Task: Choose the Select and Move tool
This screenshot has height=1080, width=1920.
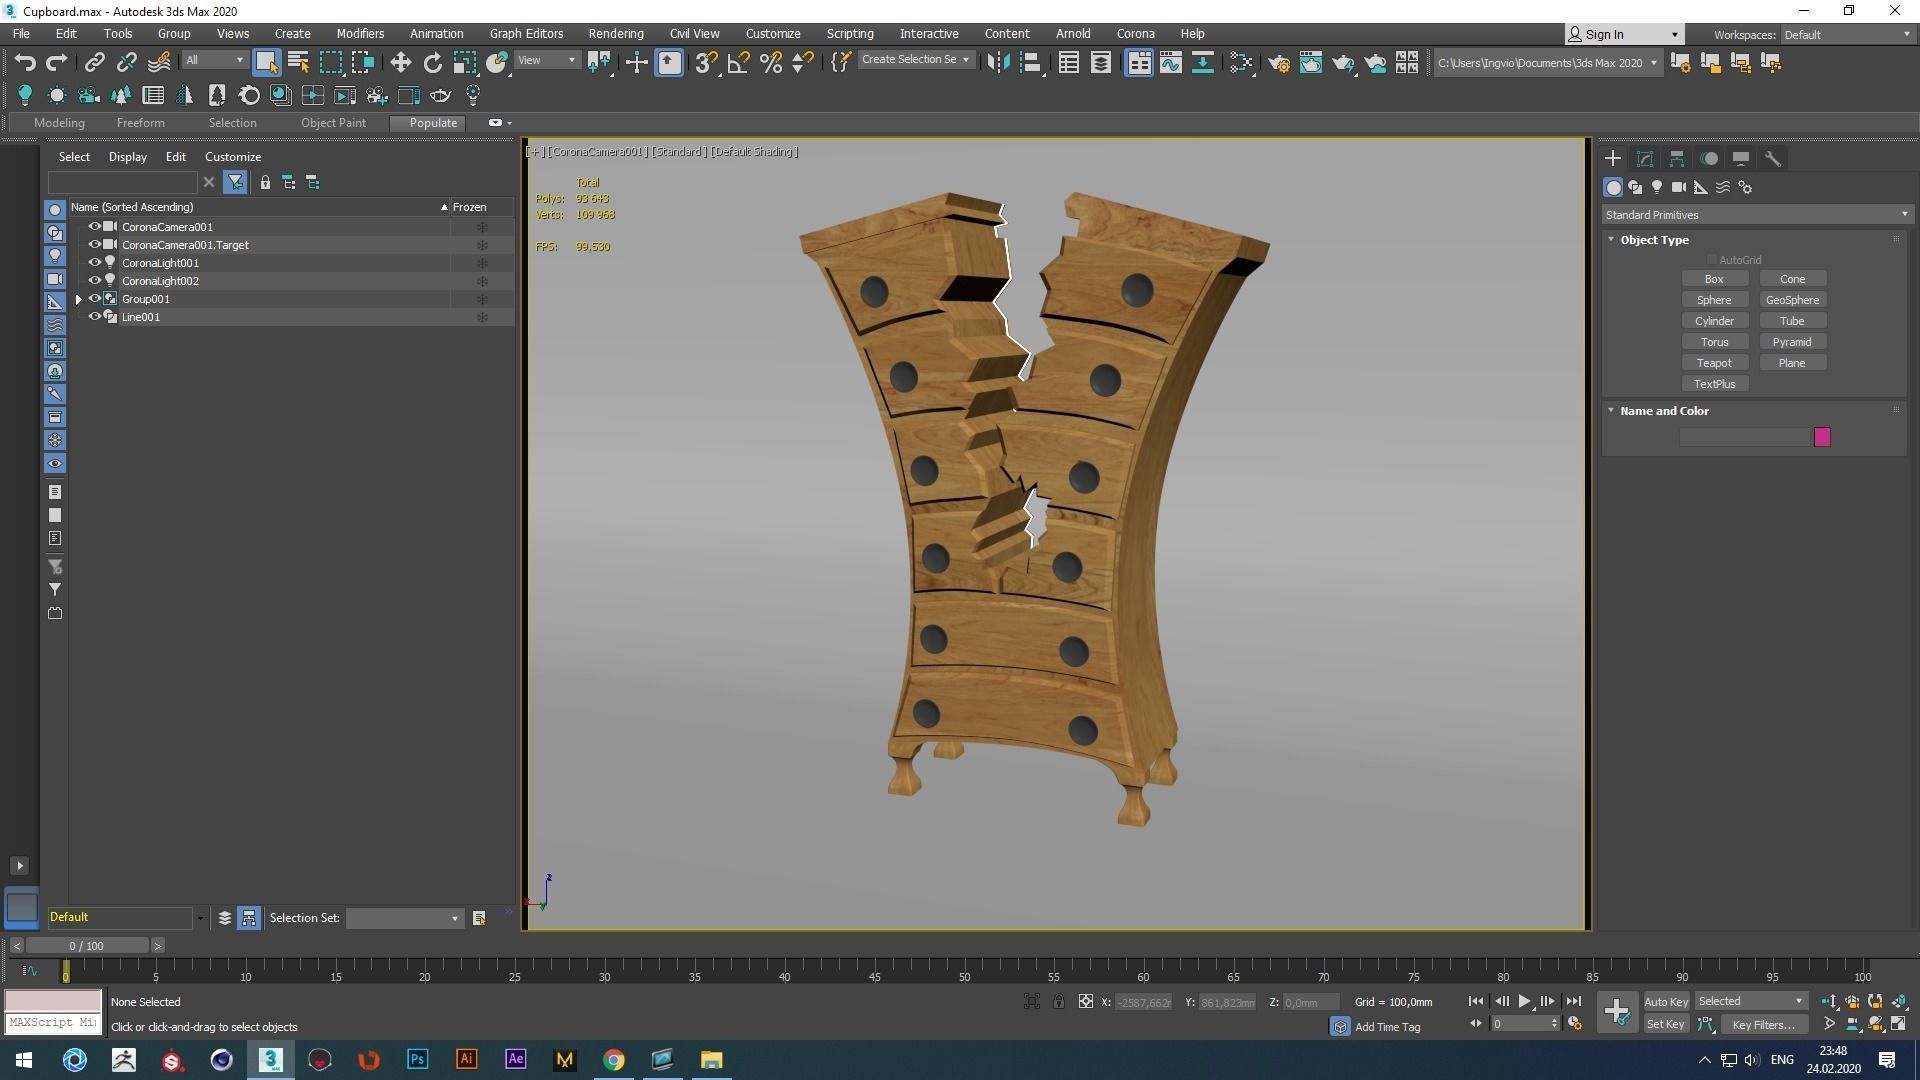Action: [400, 63]
